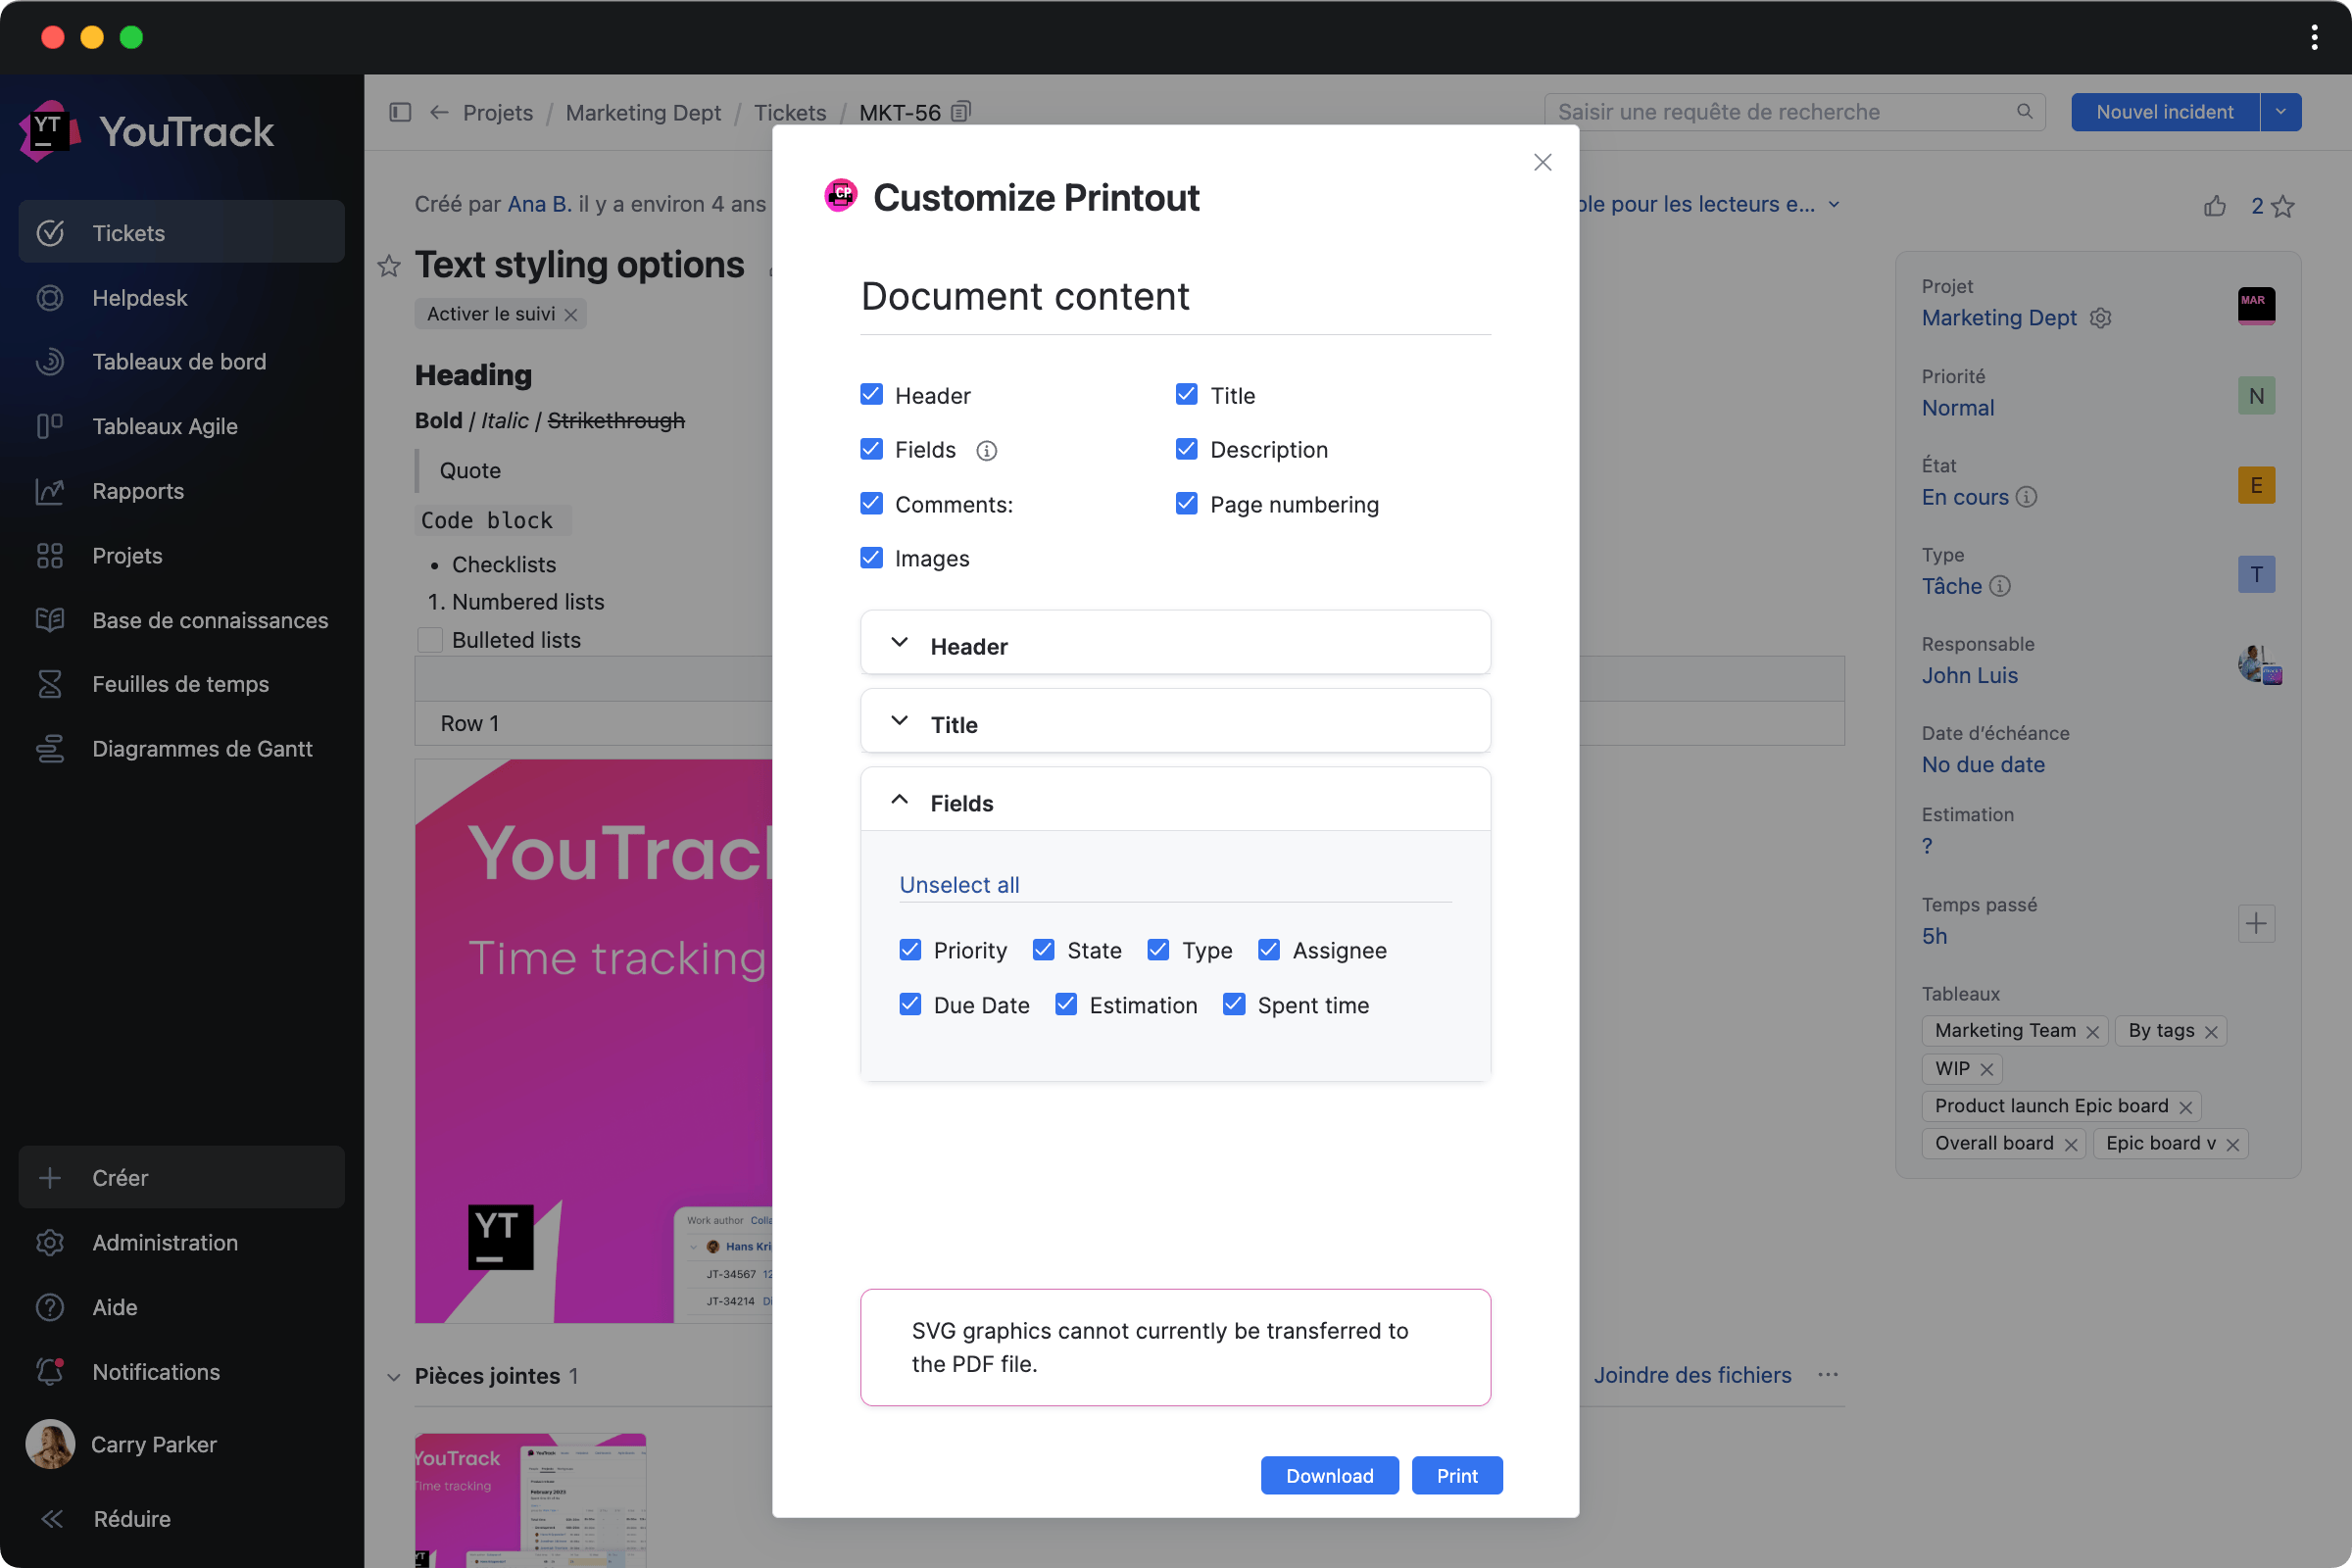The height and width of the screenshot is (1568, 2352).
Task: Open Tableaux Agile in the sidebar
Action: tap(165, 426)
